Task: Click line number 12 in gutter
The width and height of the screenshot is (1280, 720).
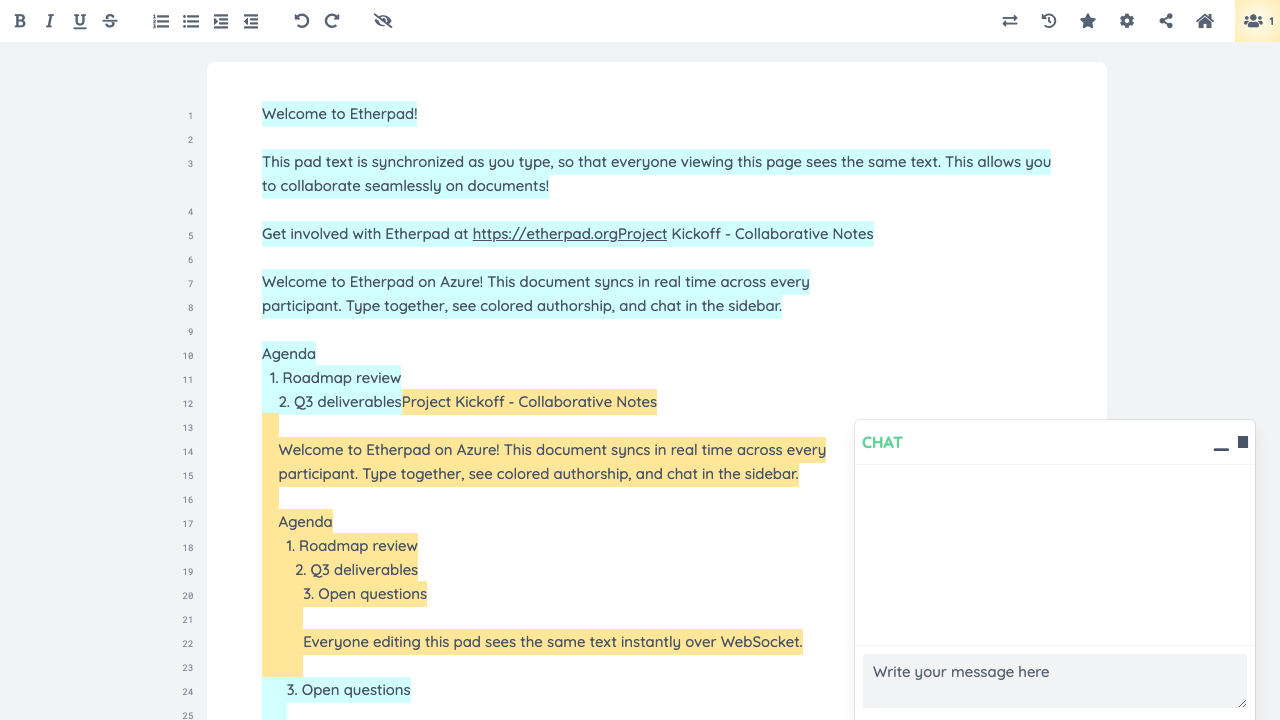Action: tap(189, 404)
